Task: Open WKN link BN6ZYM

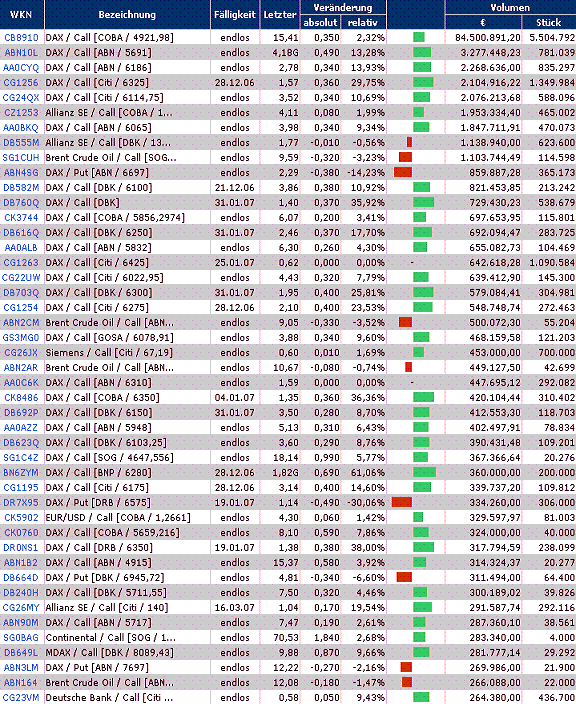Action: tap(21, 472)
